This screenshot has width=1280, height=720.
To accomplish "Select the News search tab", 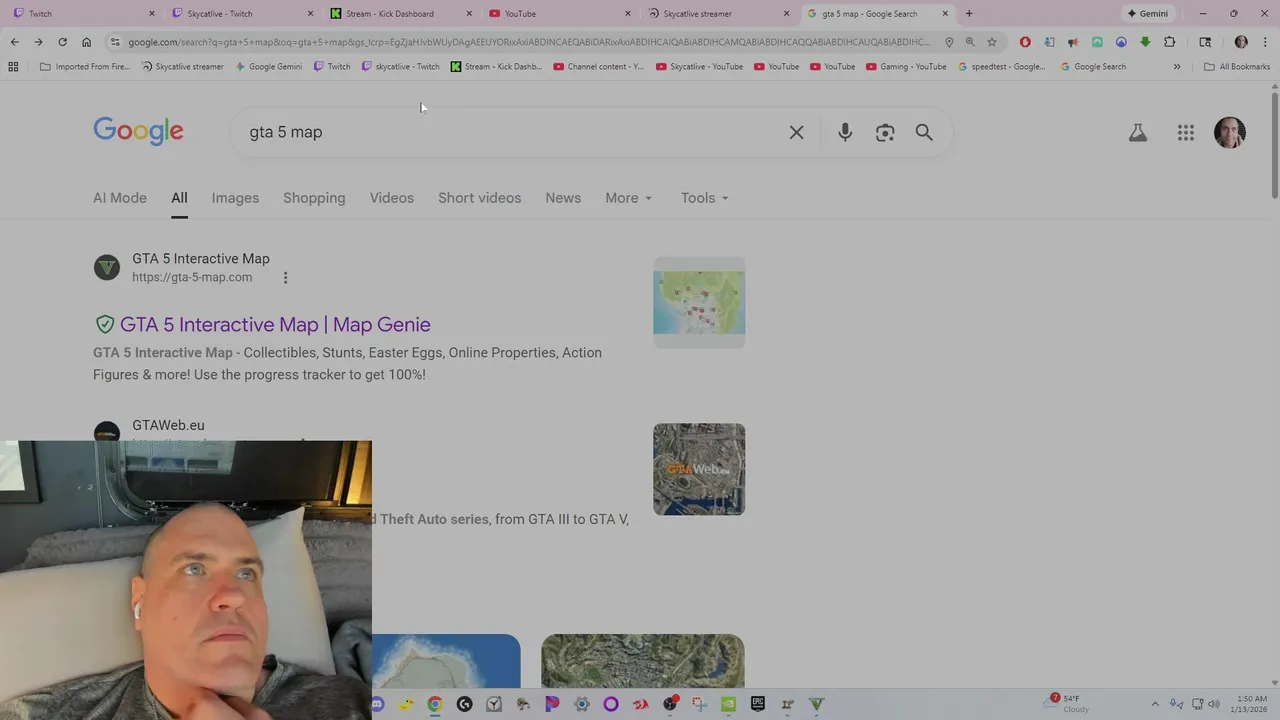I will point(563,198).
